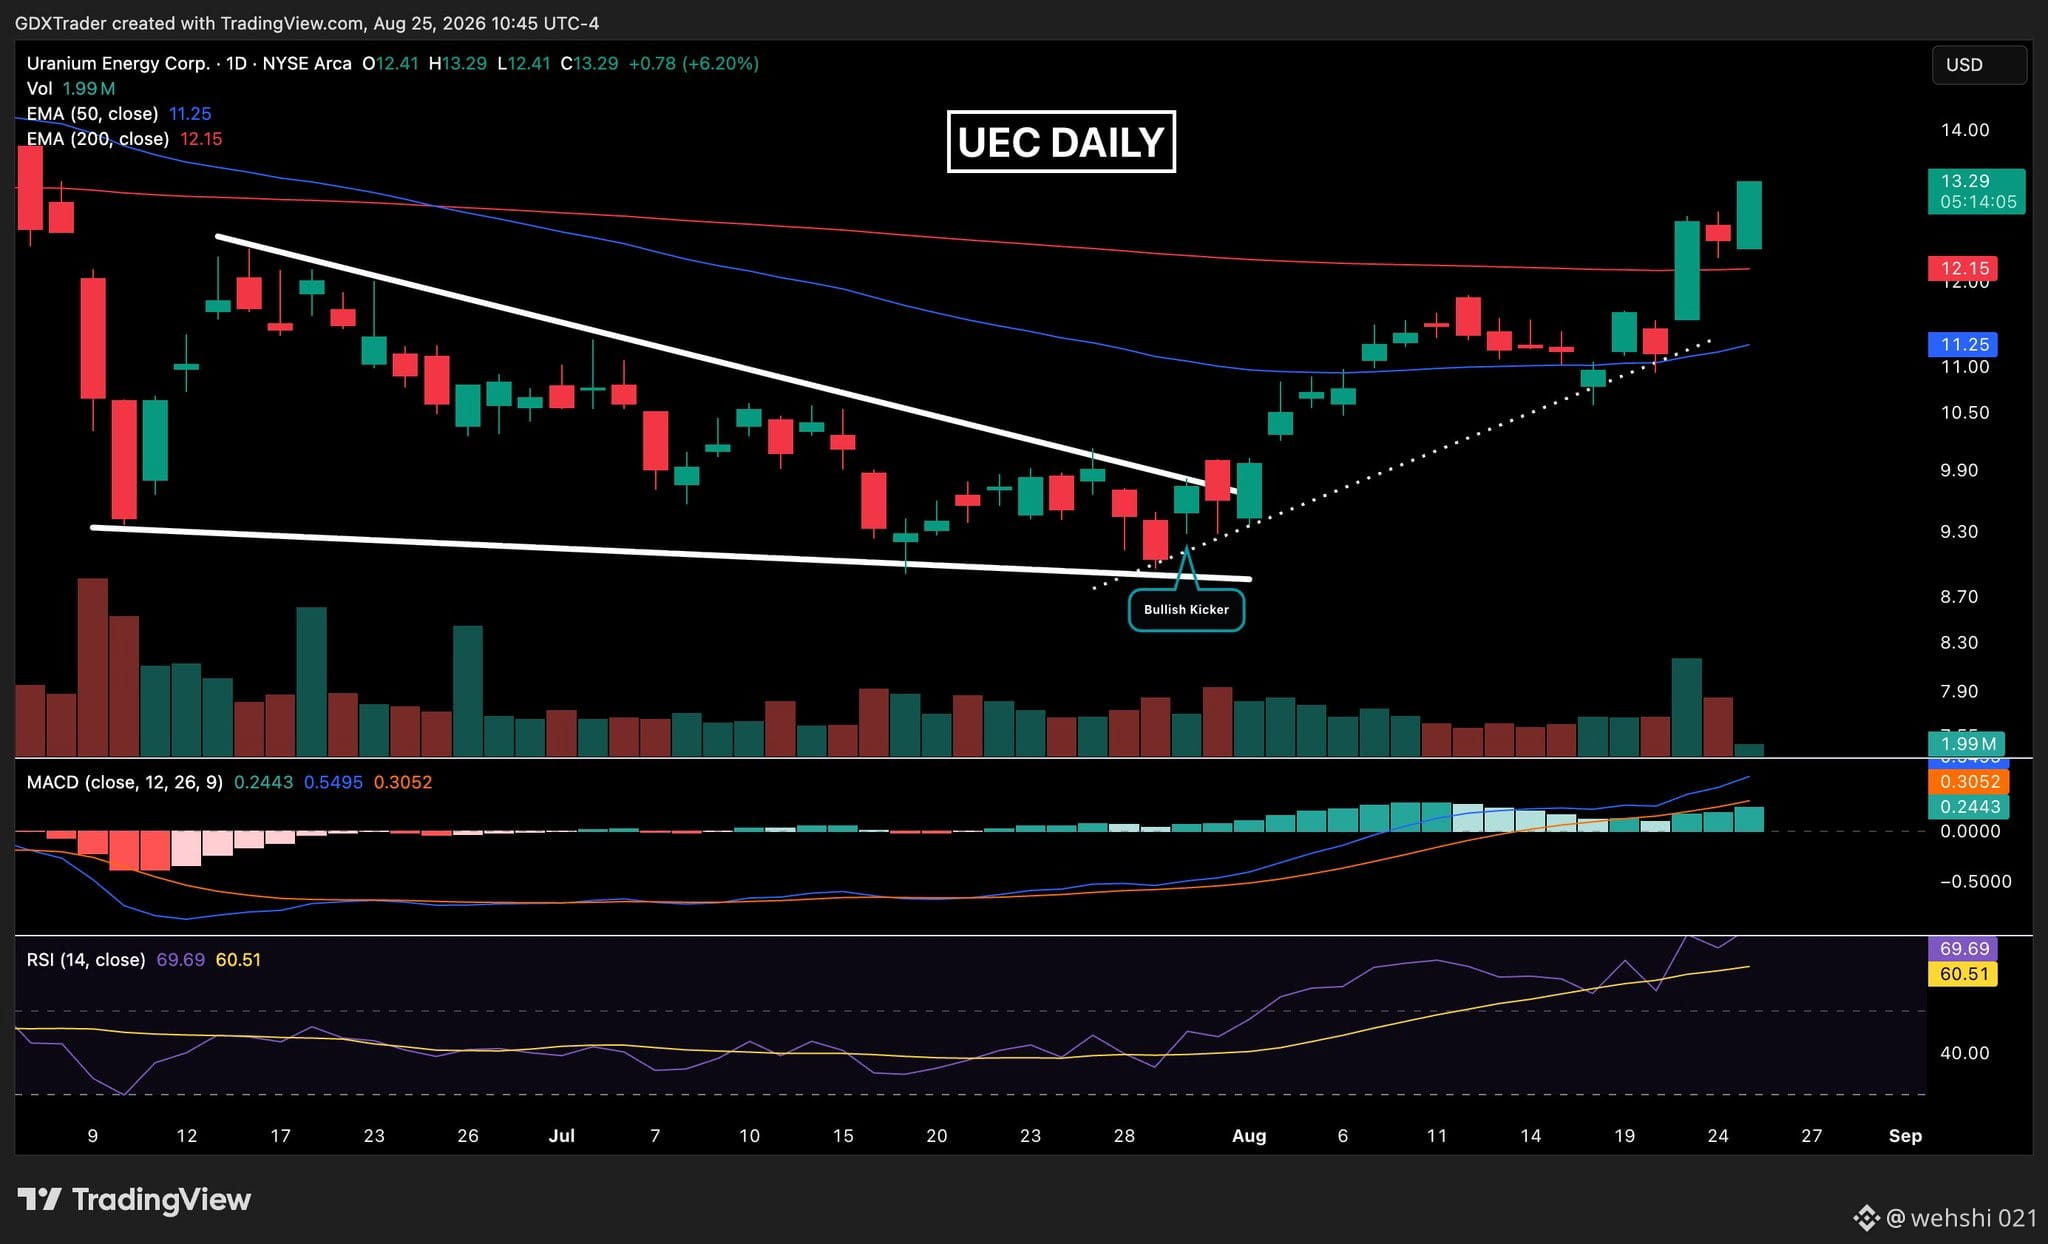Screen dimensions: 2048x1244
Task: Click the 7.90 price axis tick
Action: tap(1959, 691)
